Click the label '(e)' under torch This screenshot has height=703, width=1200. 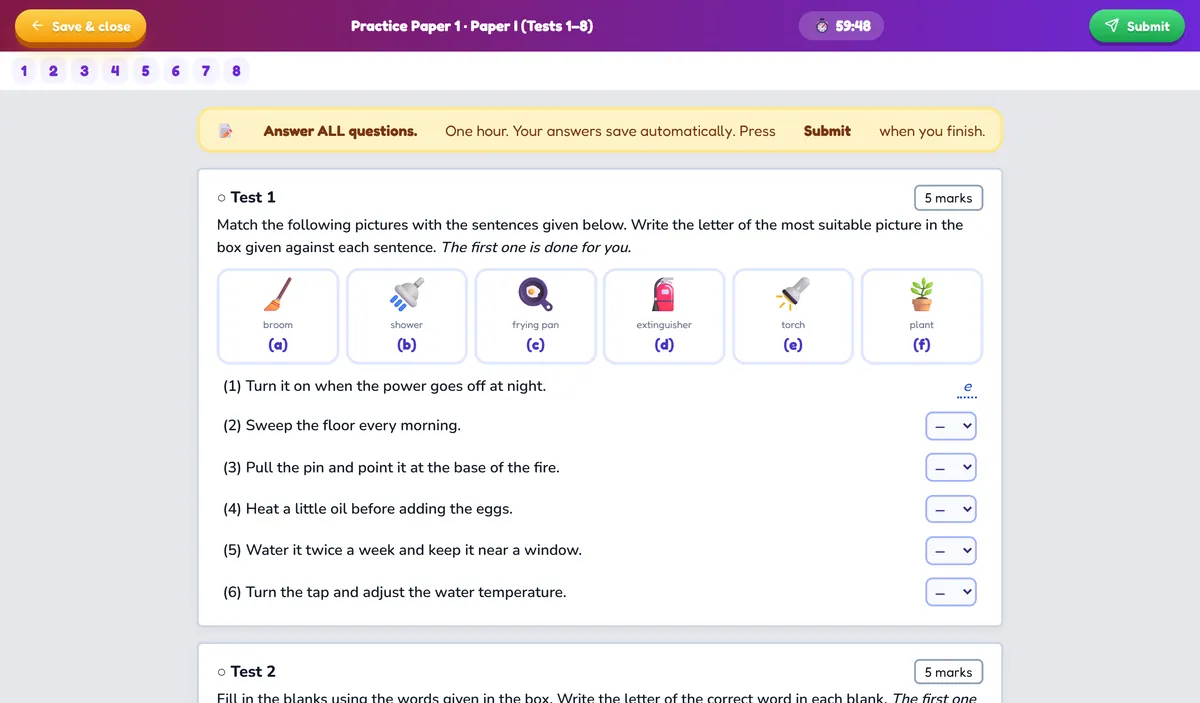point(793,345)
